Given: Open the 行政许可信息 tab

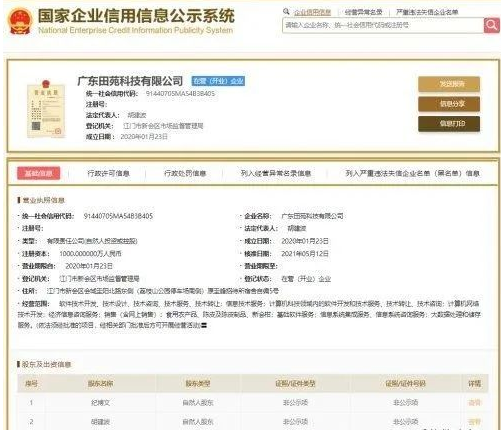Looking at the screenshot, I should [x=108, y=173].
